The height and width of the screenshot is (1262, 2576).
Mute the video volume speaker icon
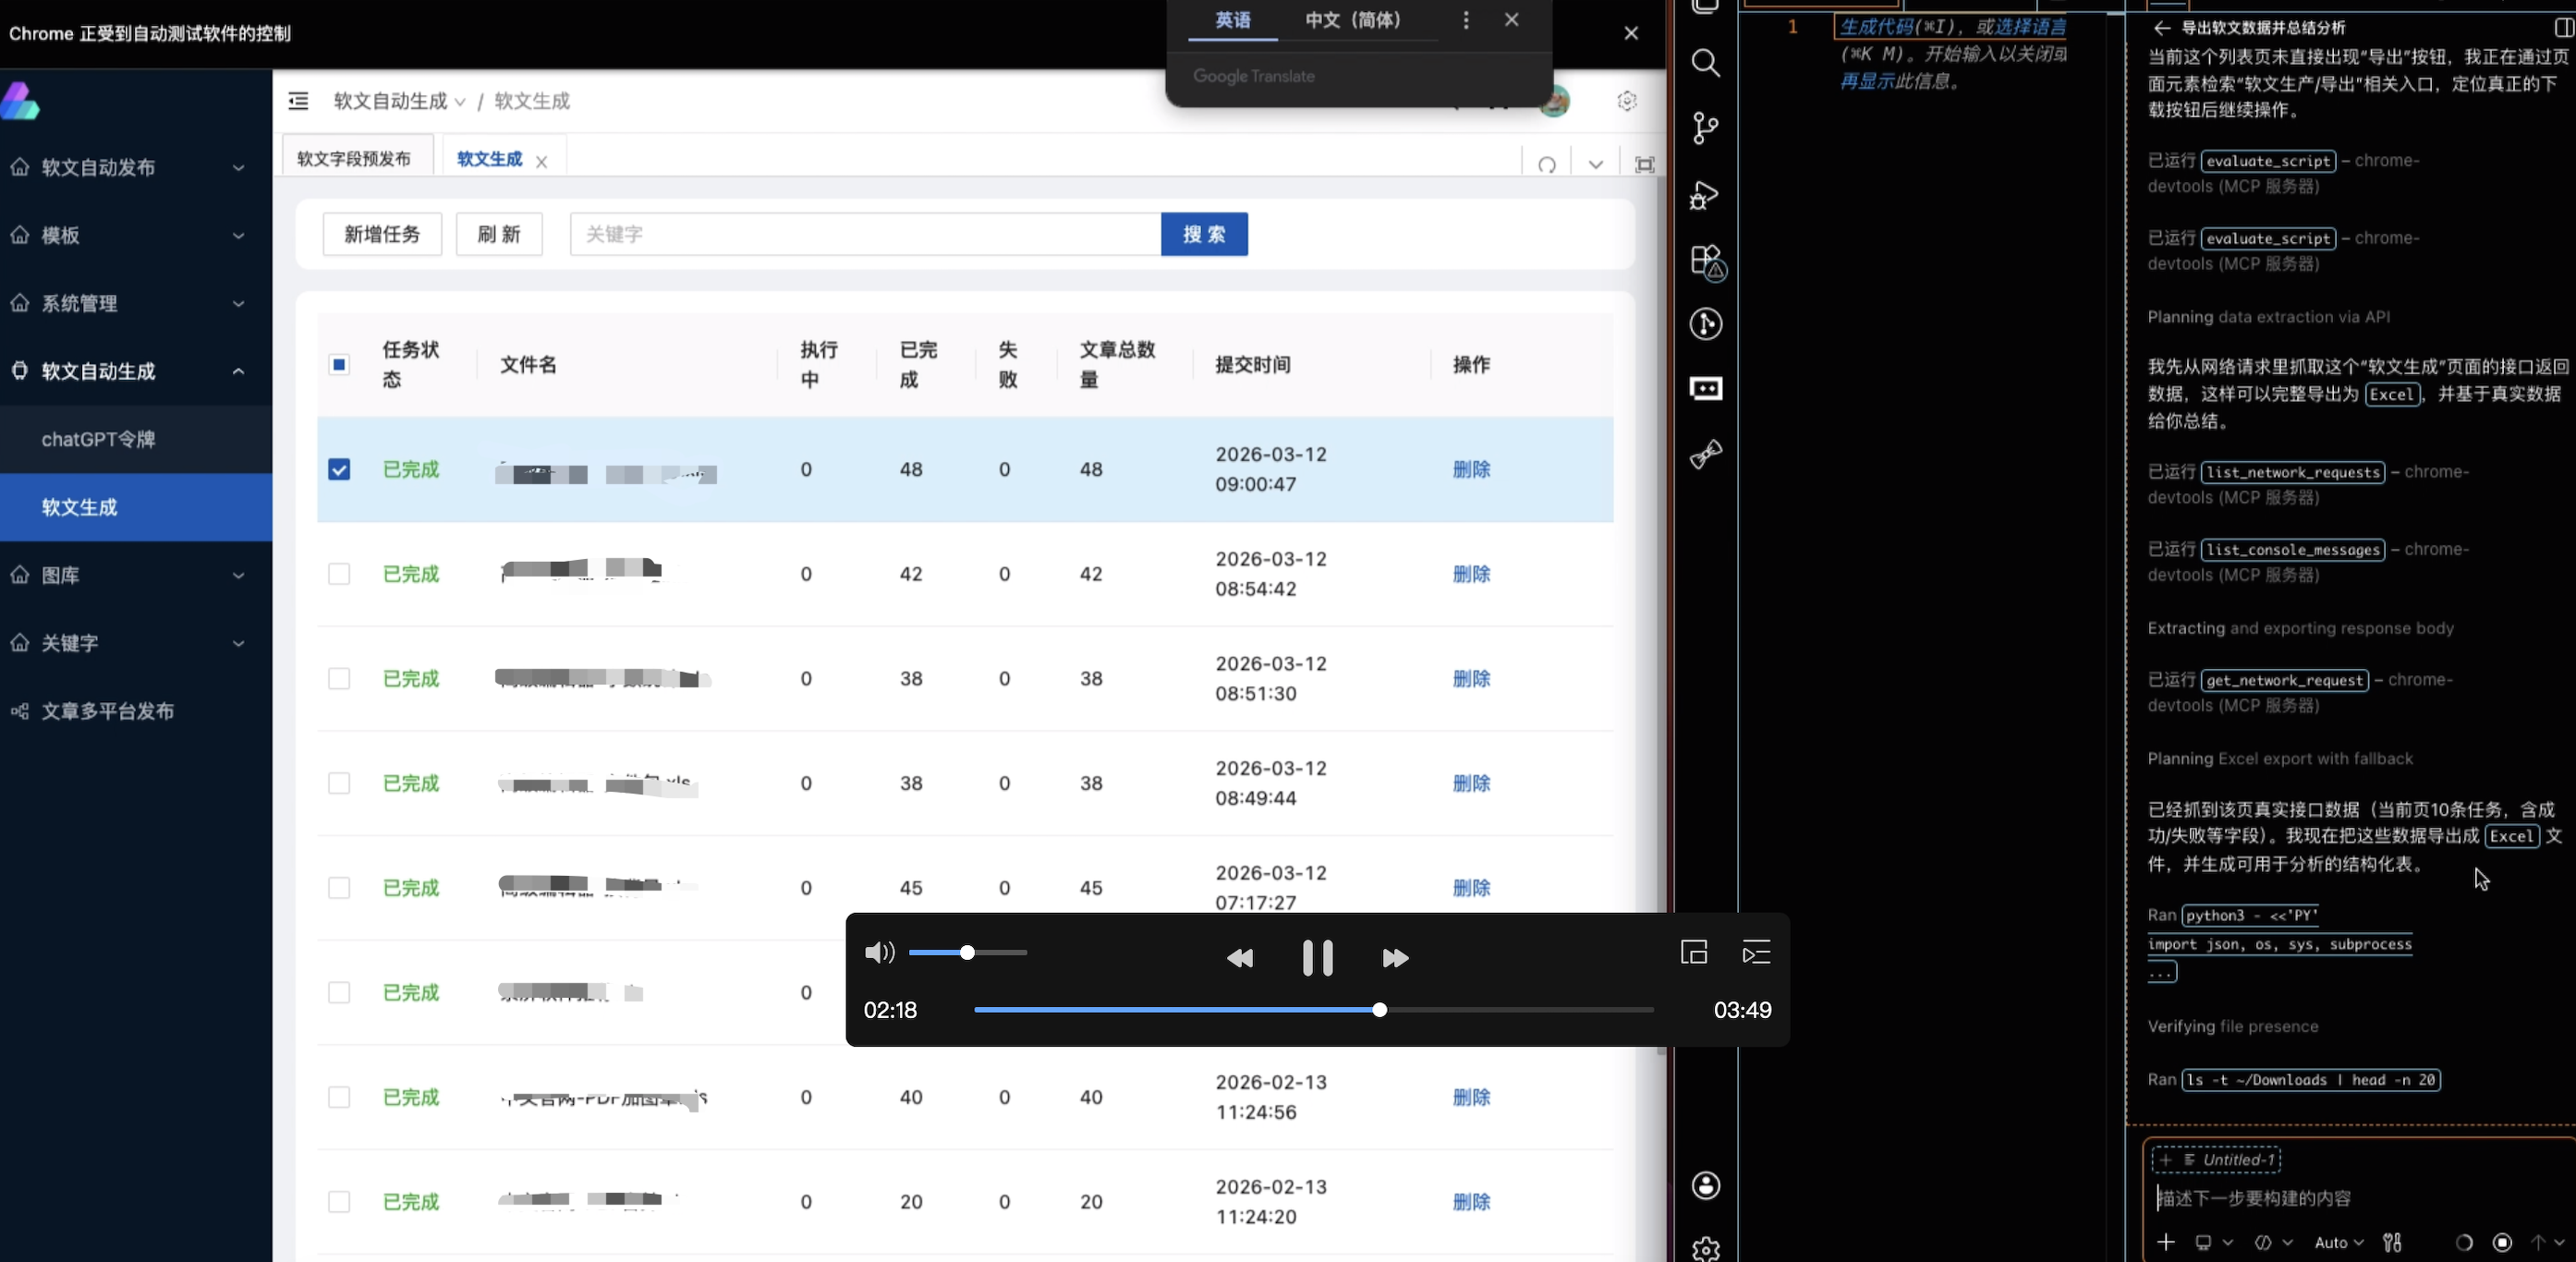[x=879, y=953]
